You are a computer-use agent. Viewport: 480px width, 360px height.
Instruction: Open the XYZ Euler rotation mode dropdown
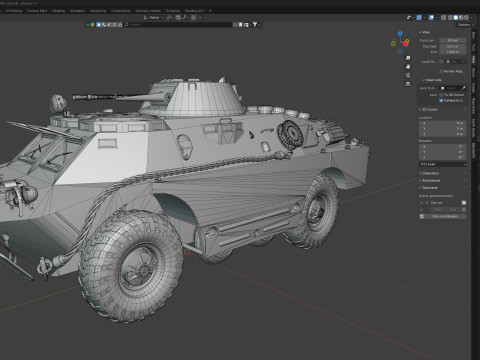[443, 164]
